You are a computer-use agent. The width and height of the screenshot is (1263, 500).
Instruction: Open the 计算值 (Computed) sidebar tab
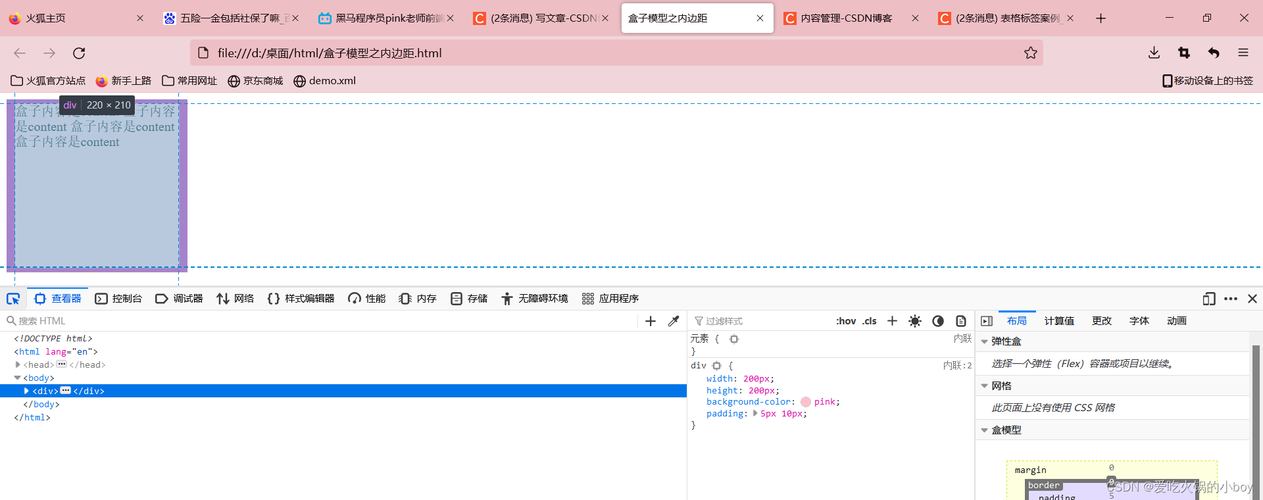tap(1059, 321)
